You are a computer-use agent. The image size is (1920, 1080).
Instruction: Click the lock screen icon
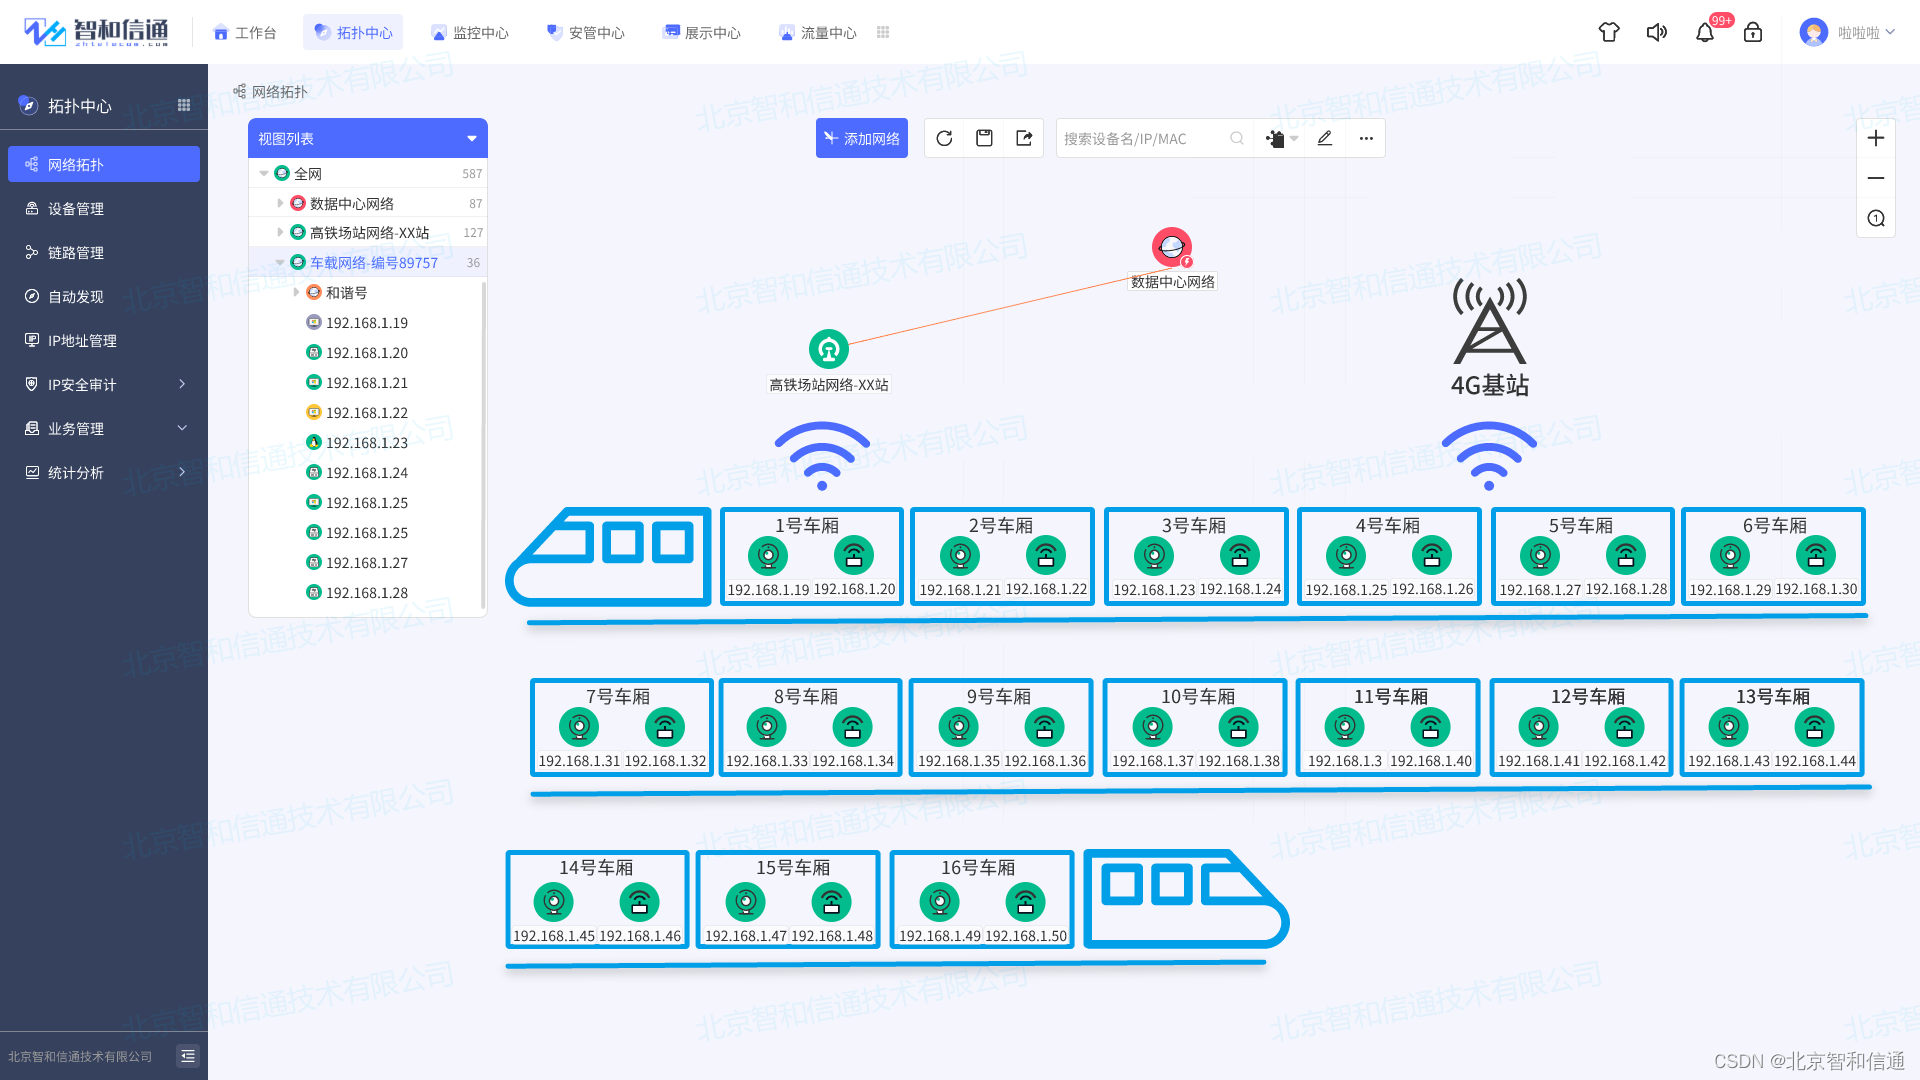pyautogui.click(x=1753, y=33)
